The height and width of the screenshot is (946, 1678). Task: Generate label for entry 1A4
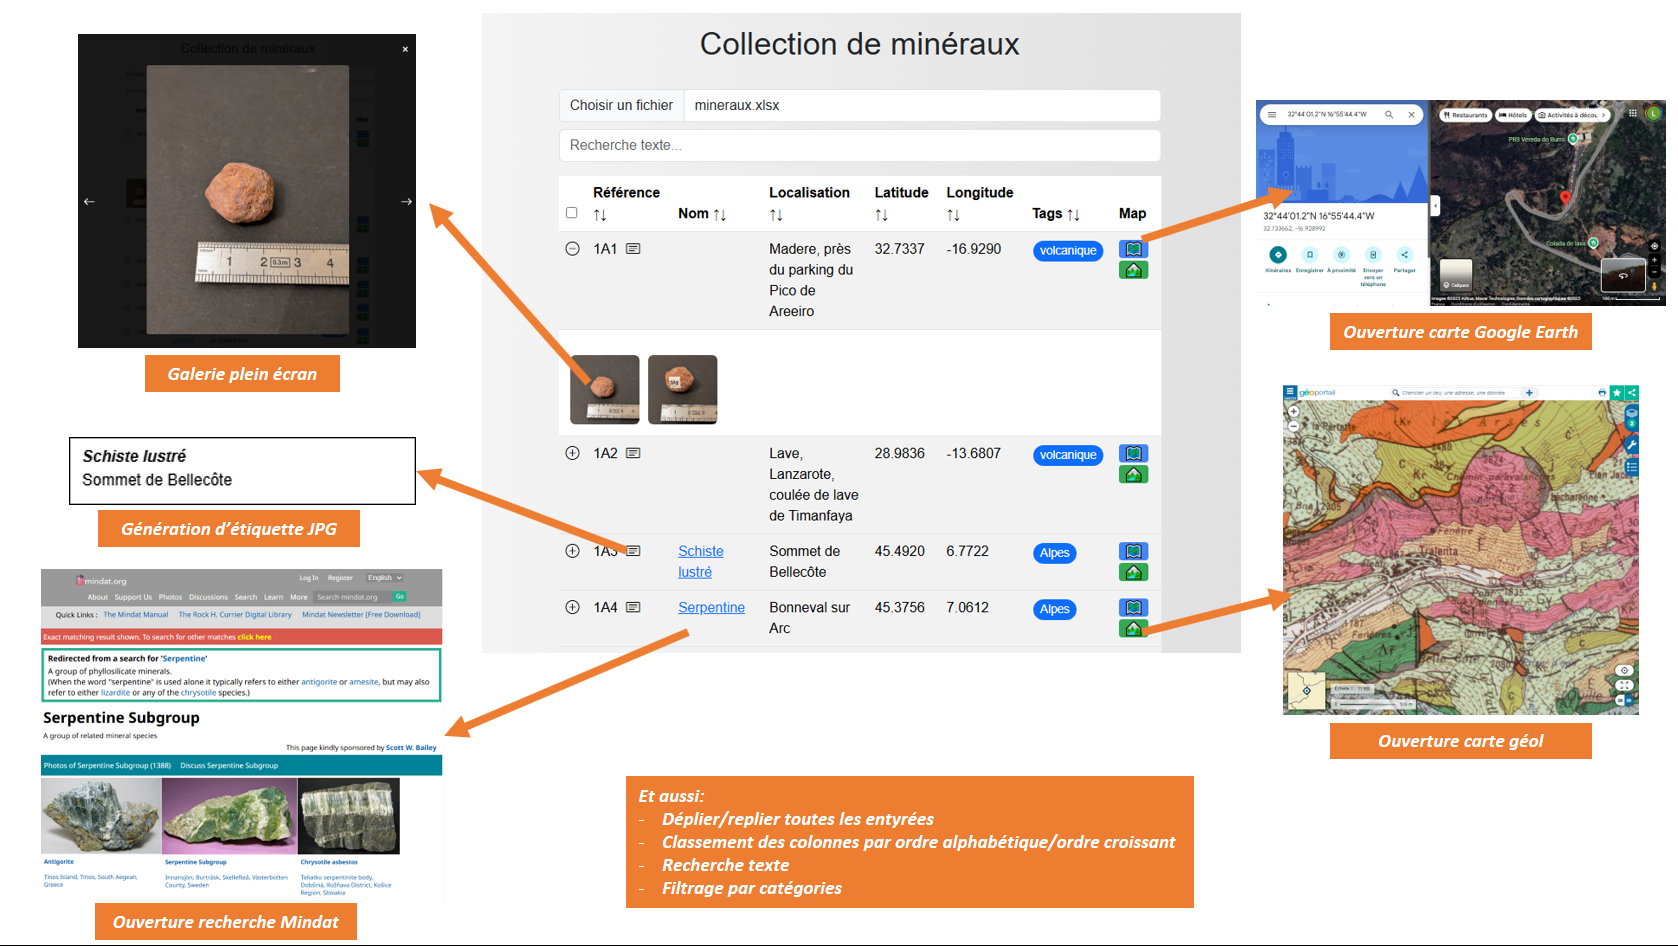[633, 607]
